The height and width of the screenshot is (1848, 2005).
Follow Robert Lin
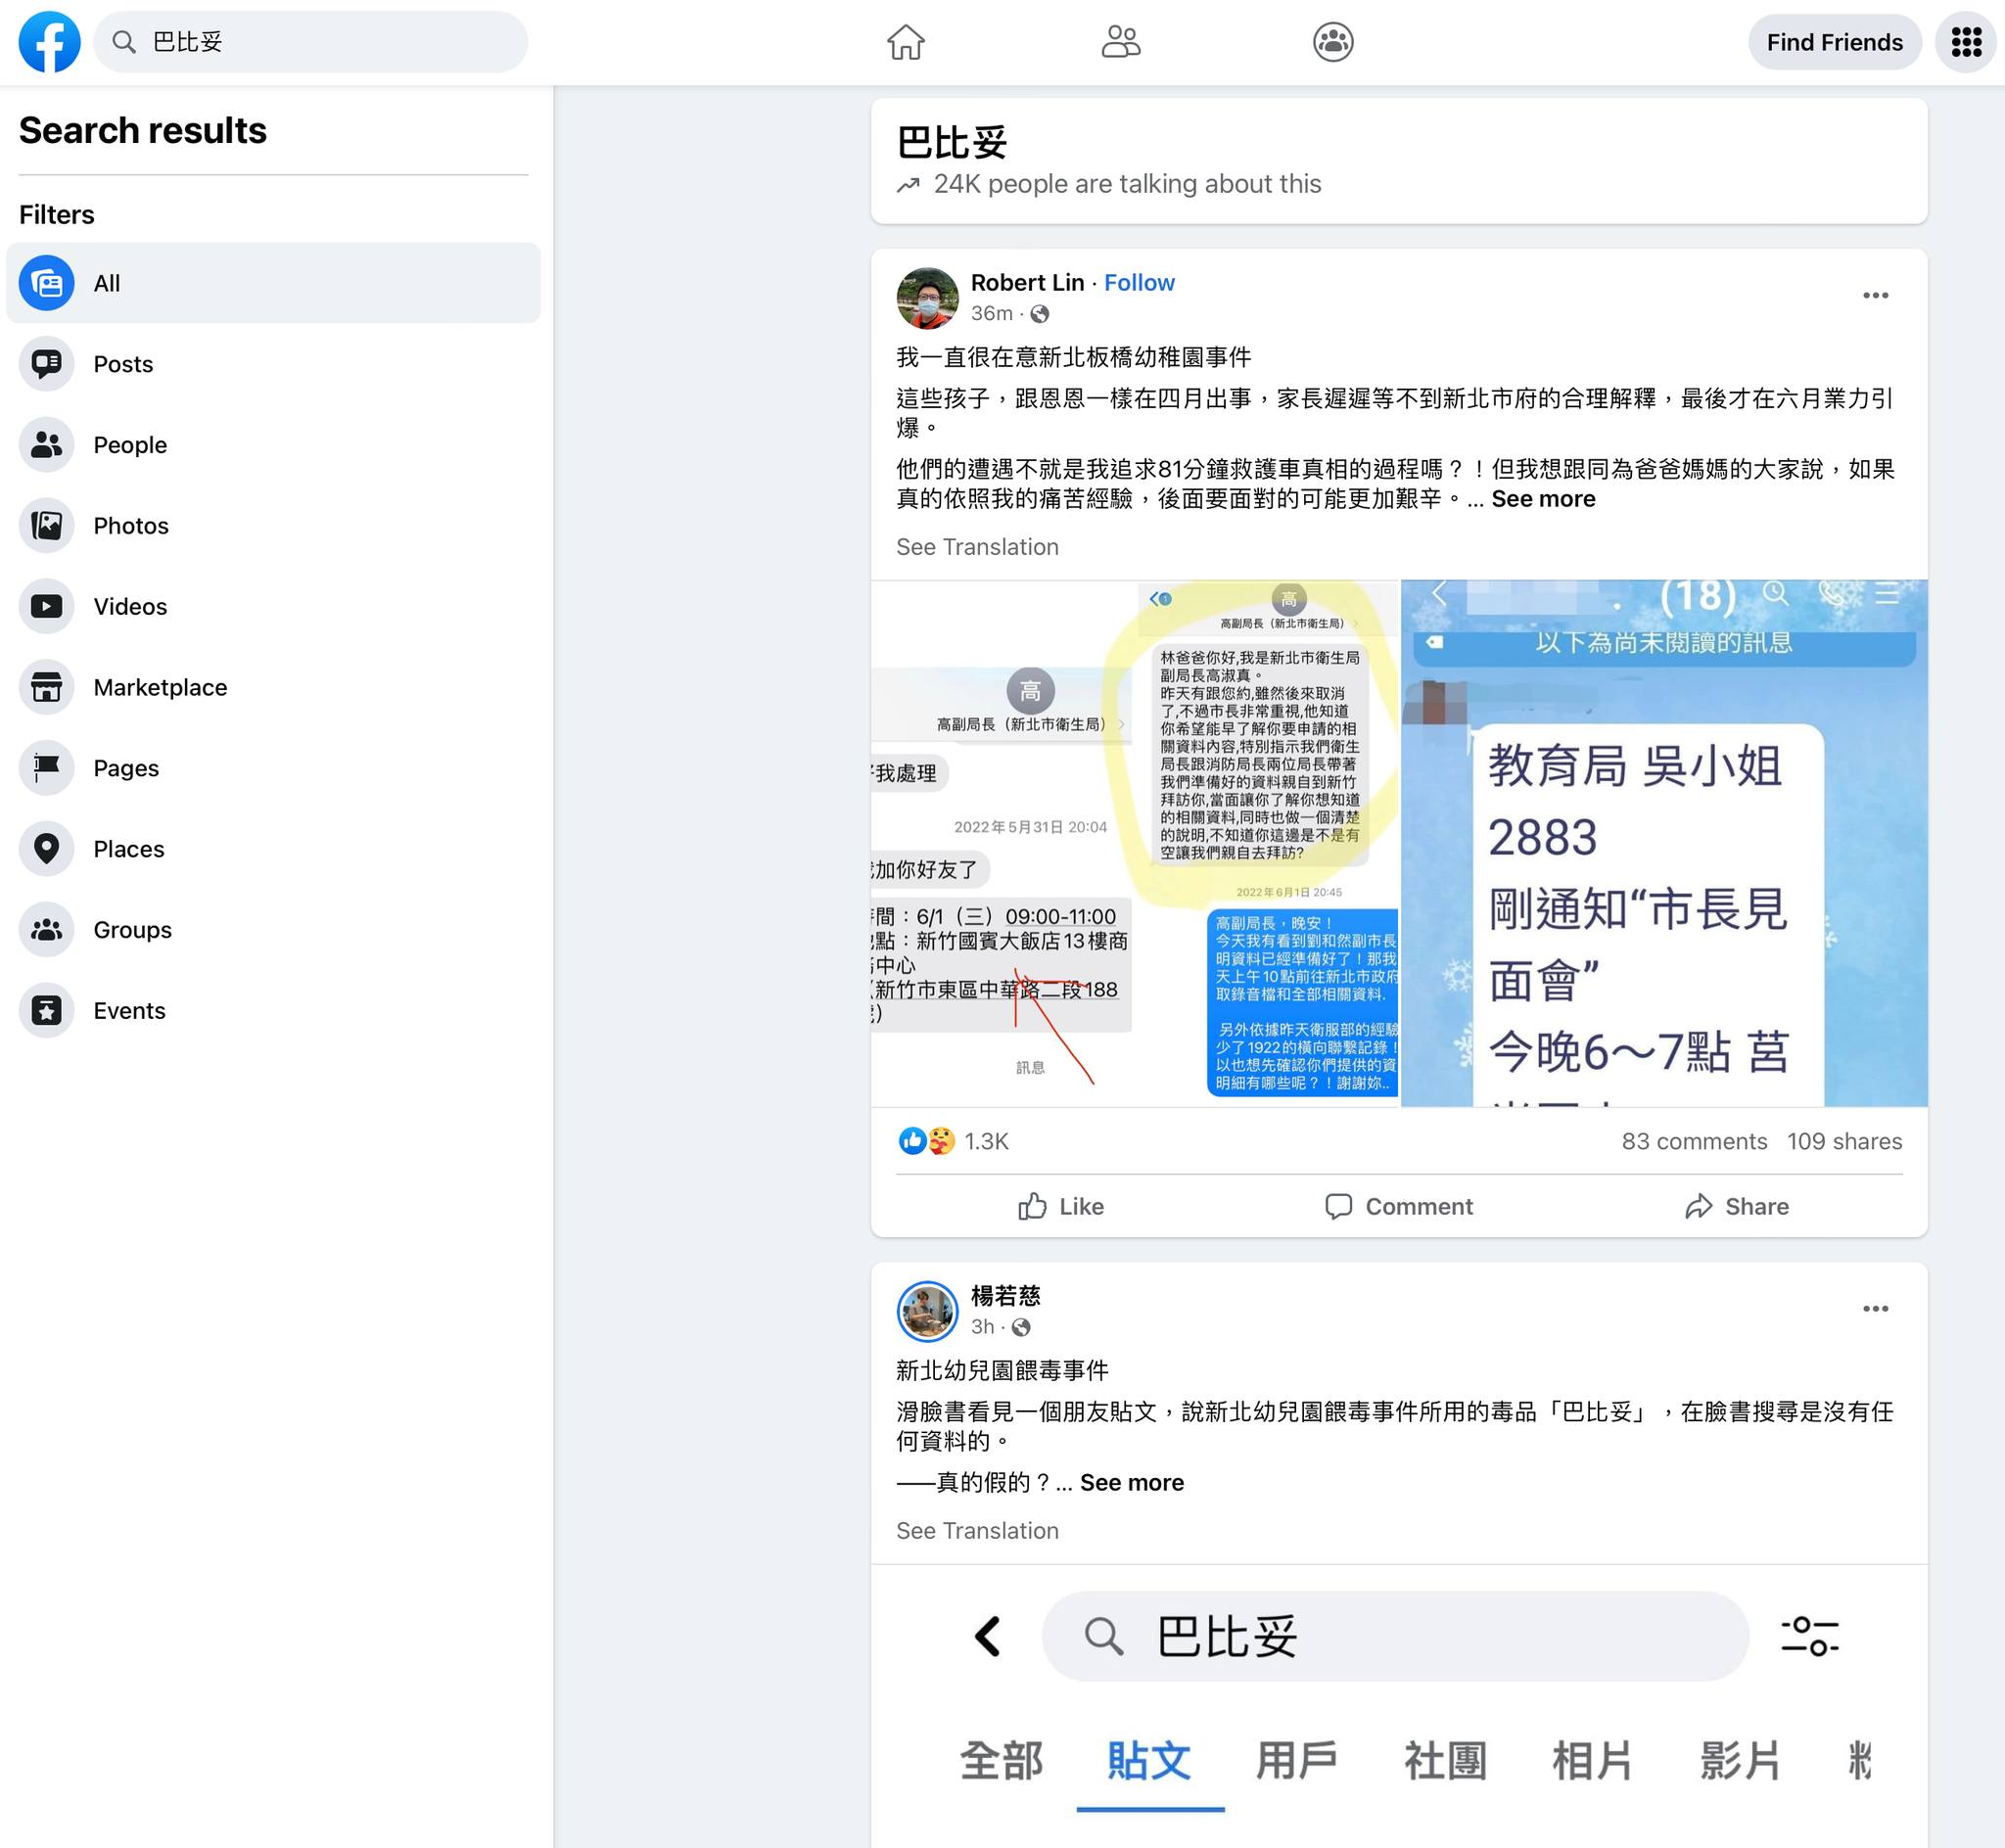(1139, 283)
